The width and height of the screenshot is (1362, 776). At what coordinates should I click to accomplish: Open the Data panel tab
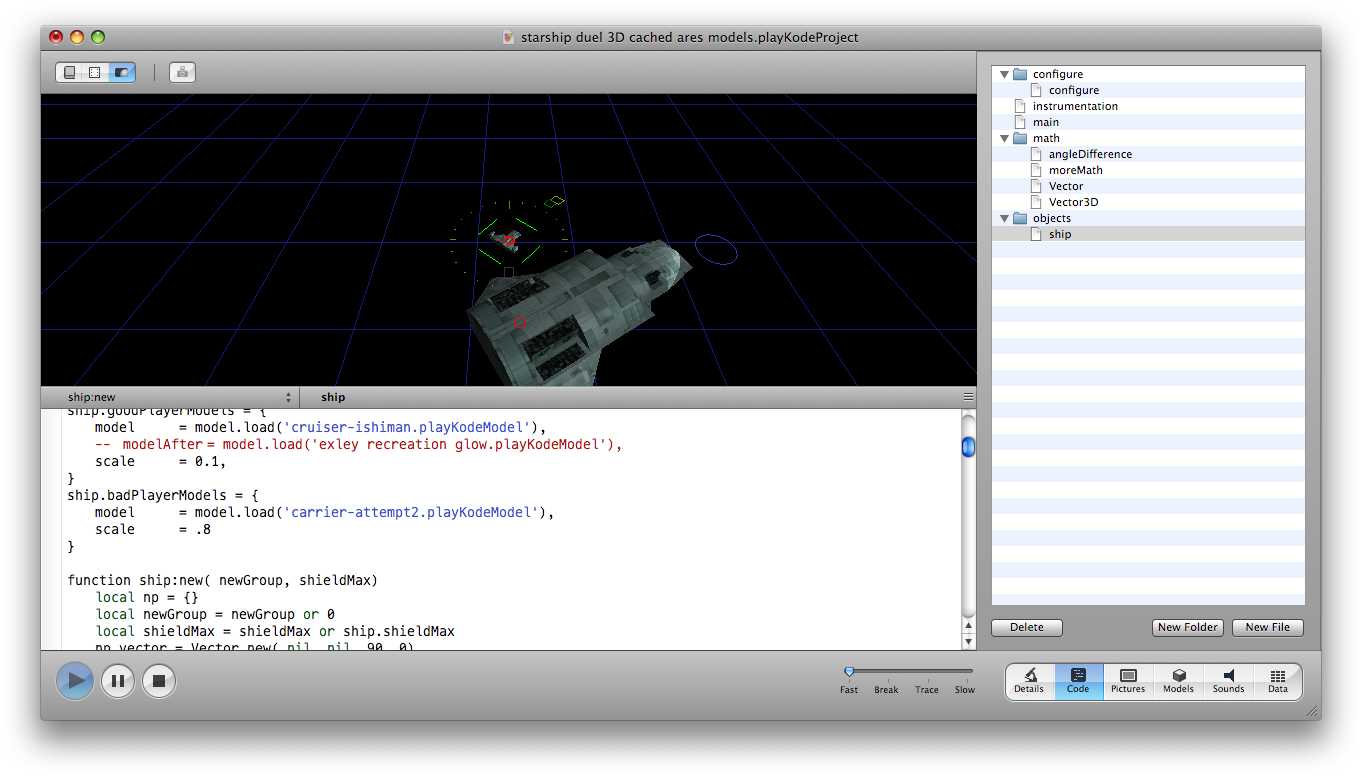pos(1277,681)
